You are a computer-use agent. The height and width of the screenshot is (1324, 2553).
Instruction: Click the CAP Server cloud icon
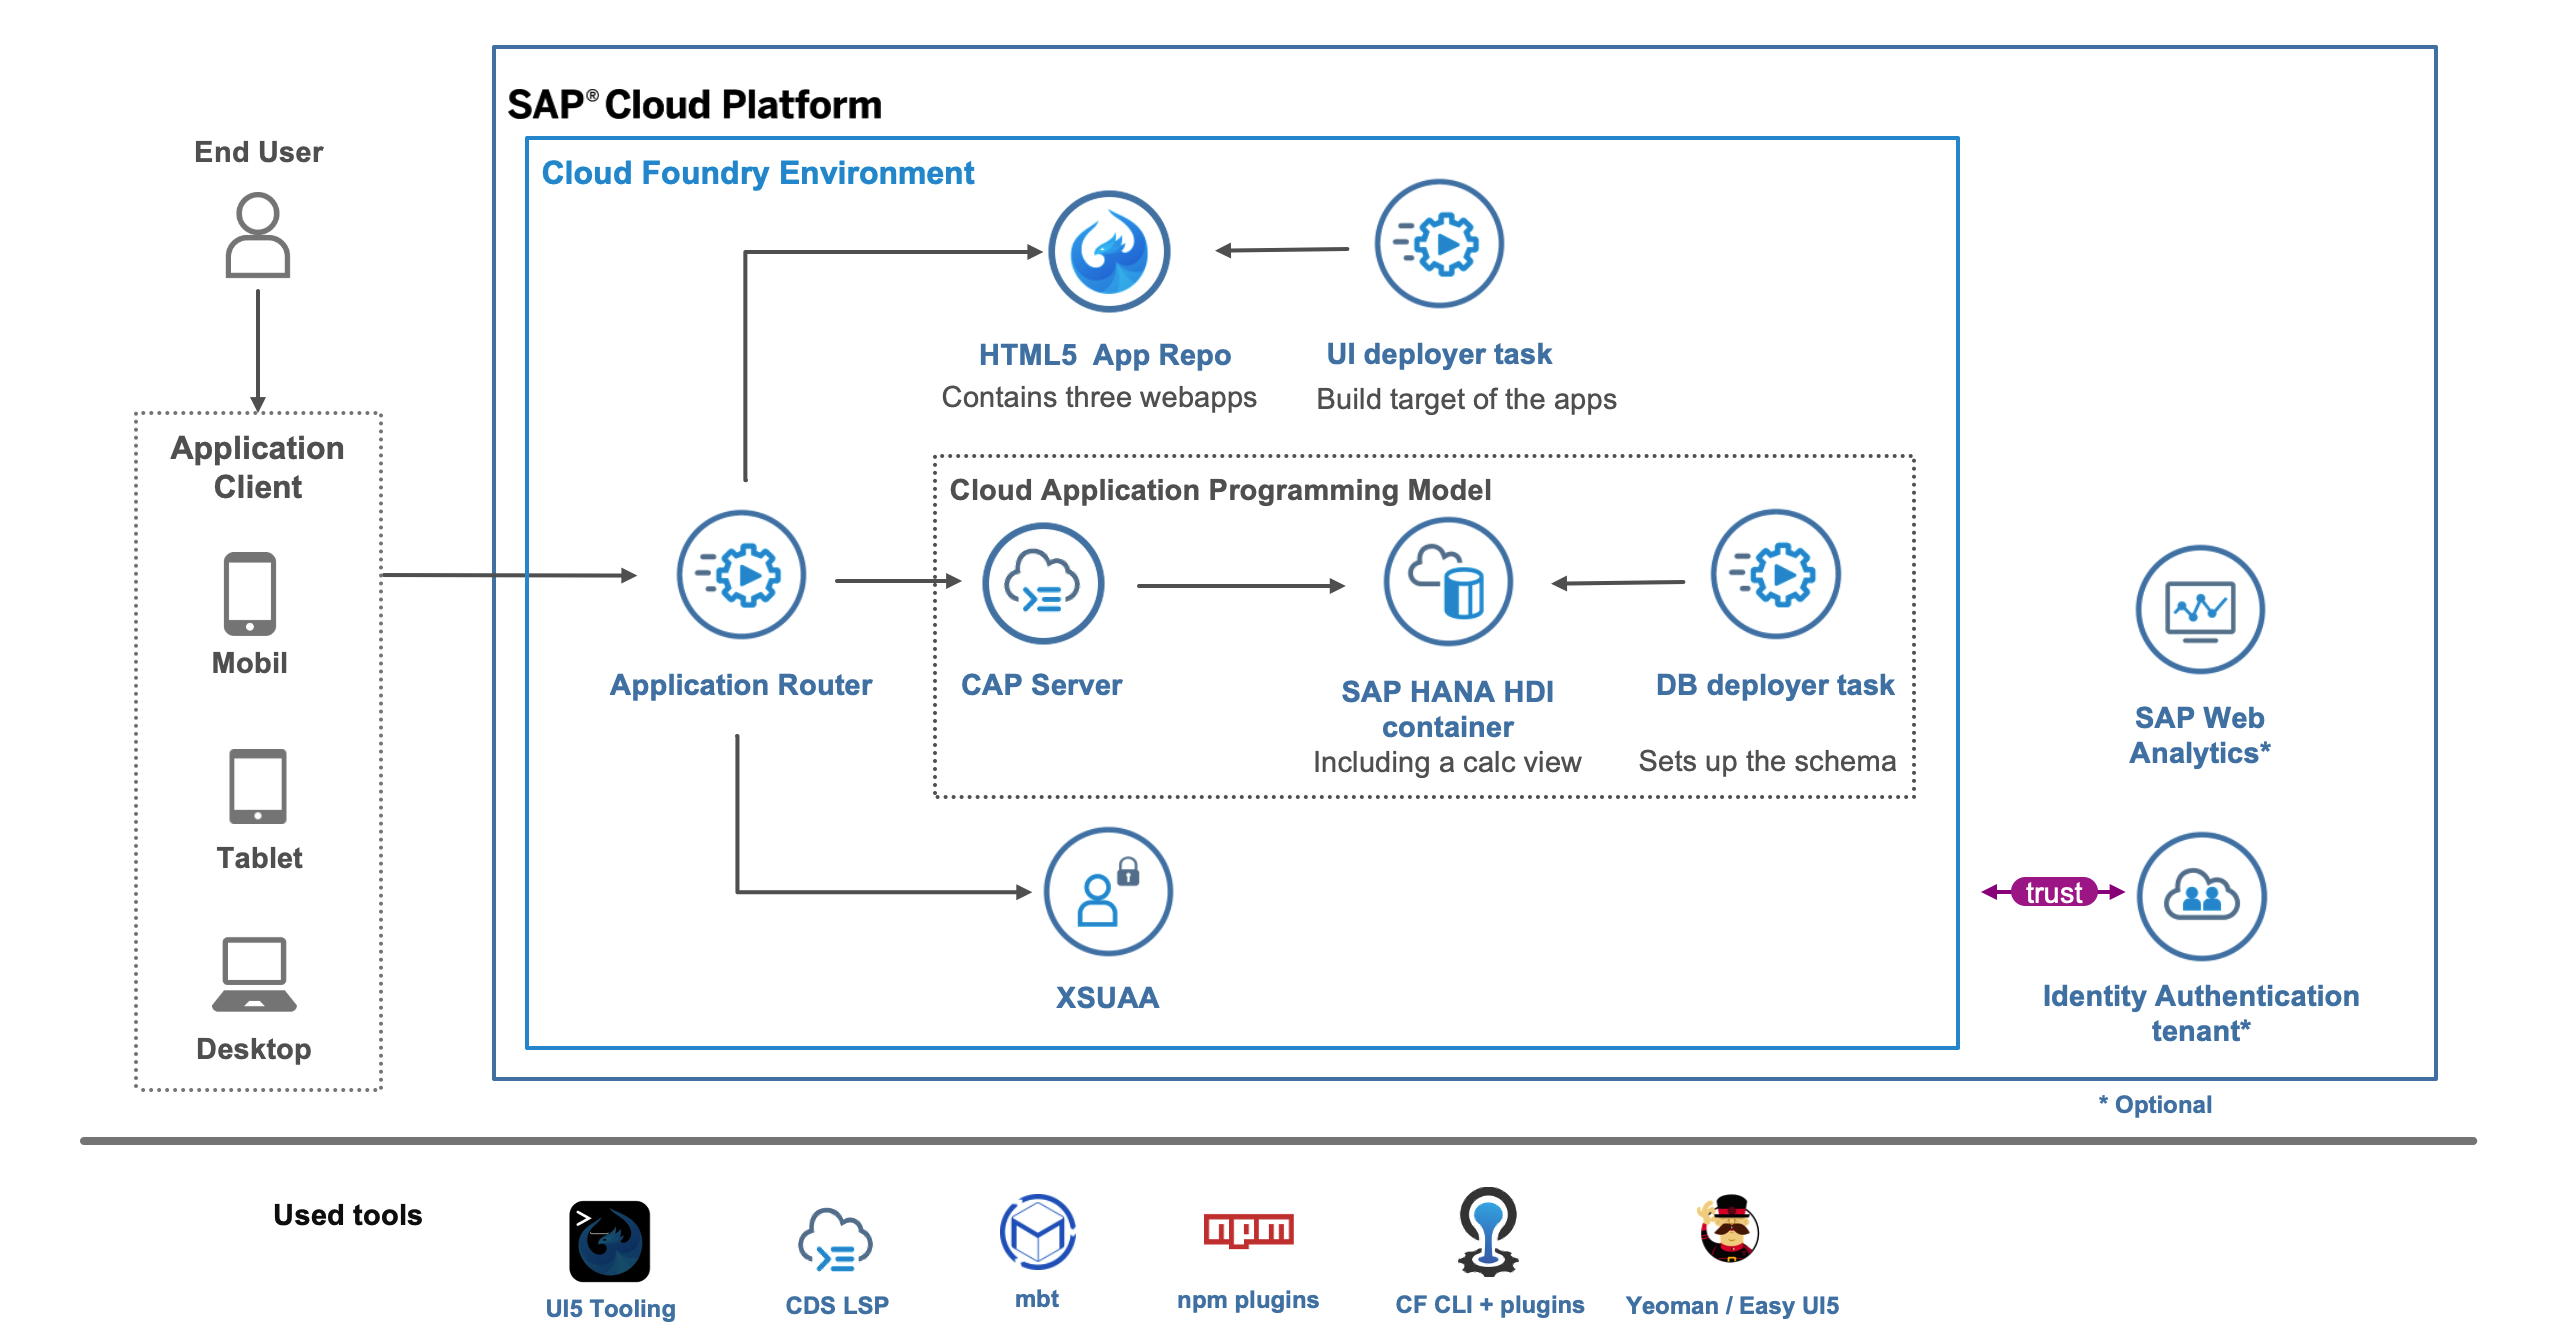click(x=1043, y=583)
